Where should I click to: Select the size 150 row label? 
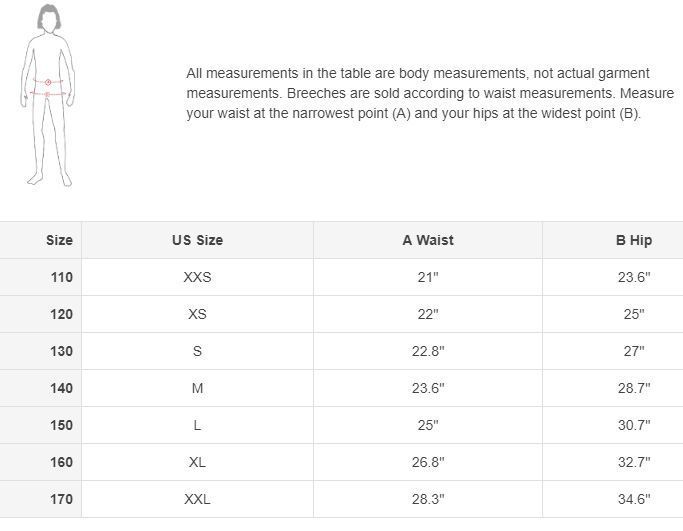click(x=61, y=425)
